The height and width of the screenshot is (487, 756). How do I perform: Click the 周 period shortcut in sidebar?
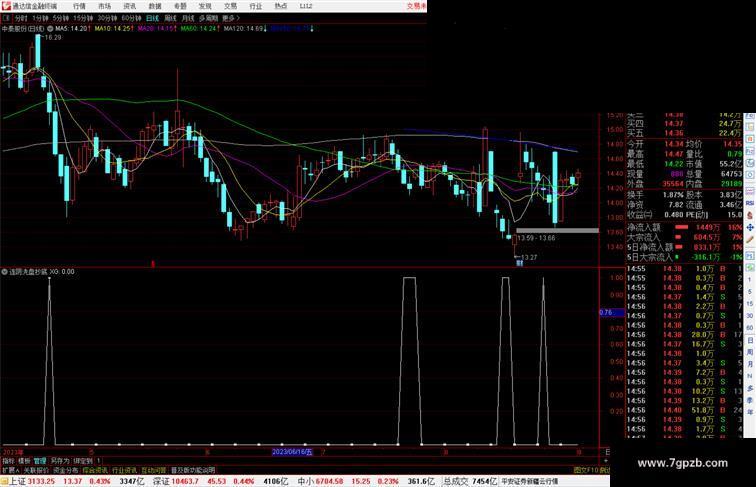tap(750, 352)
